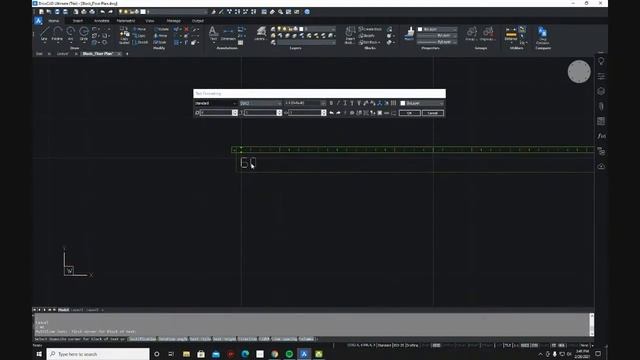Click the BricsCAD application logo button

click(38, 21)
